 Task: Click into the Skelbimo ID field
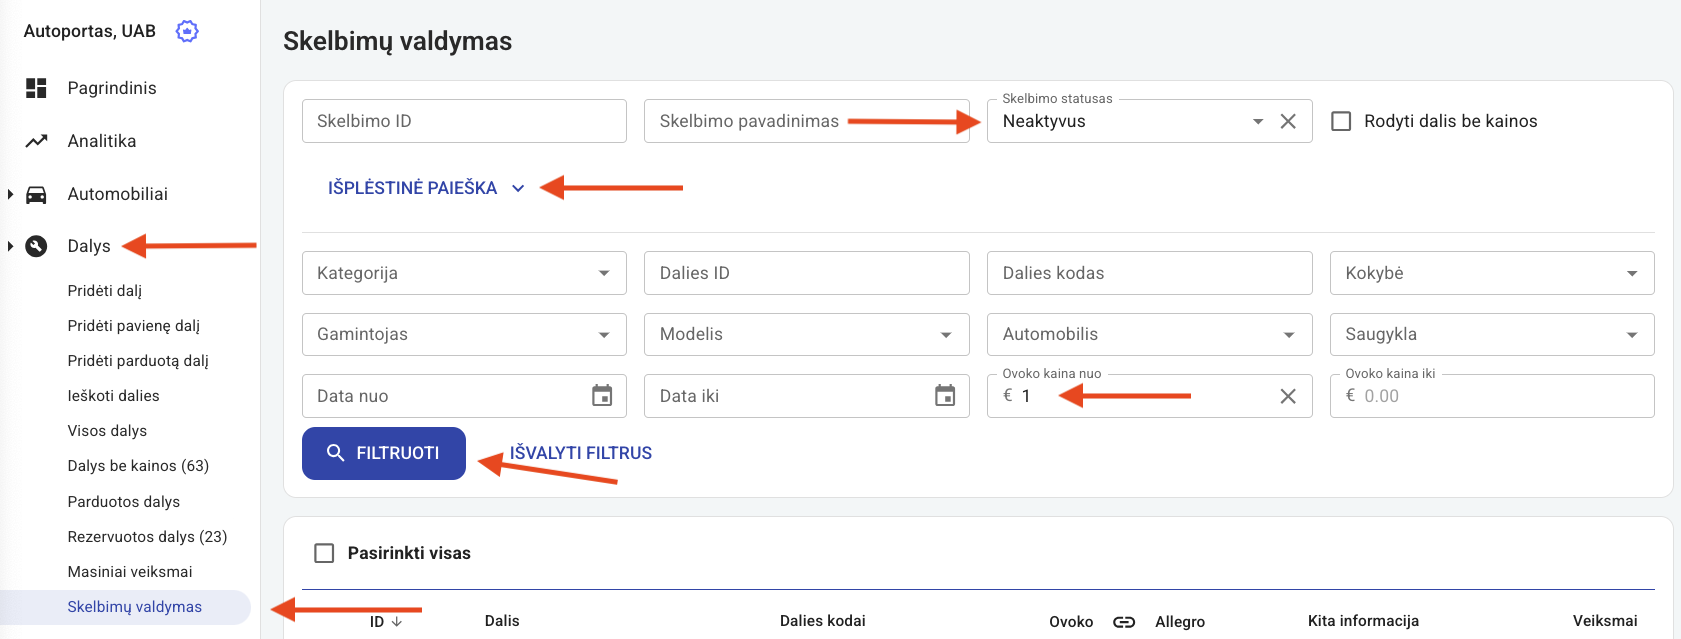tap(464, 121)
